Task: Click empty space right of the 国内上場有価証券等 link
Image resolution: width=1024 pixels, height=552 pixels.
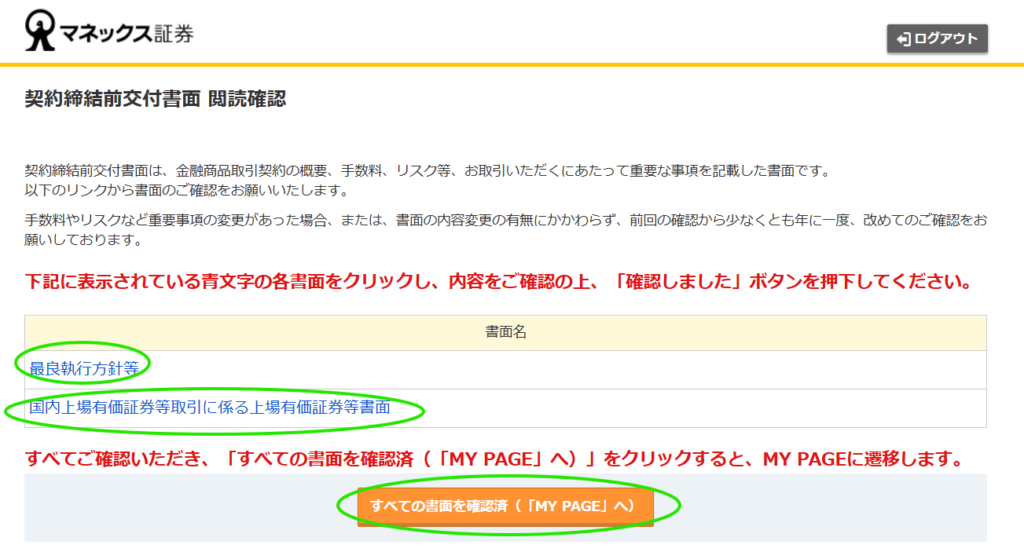Action: 700,408
